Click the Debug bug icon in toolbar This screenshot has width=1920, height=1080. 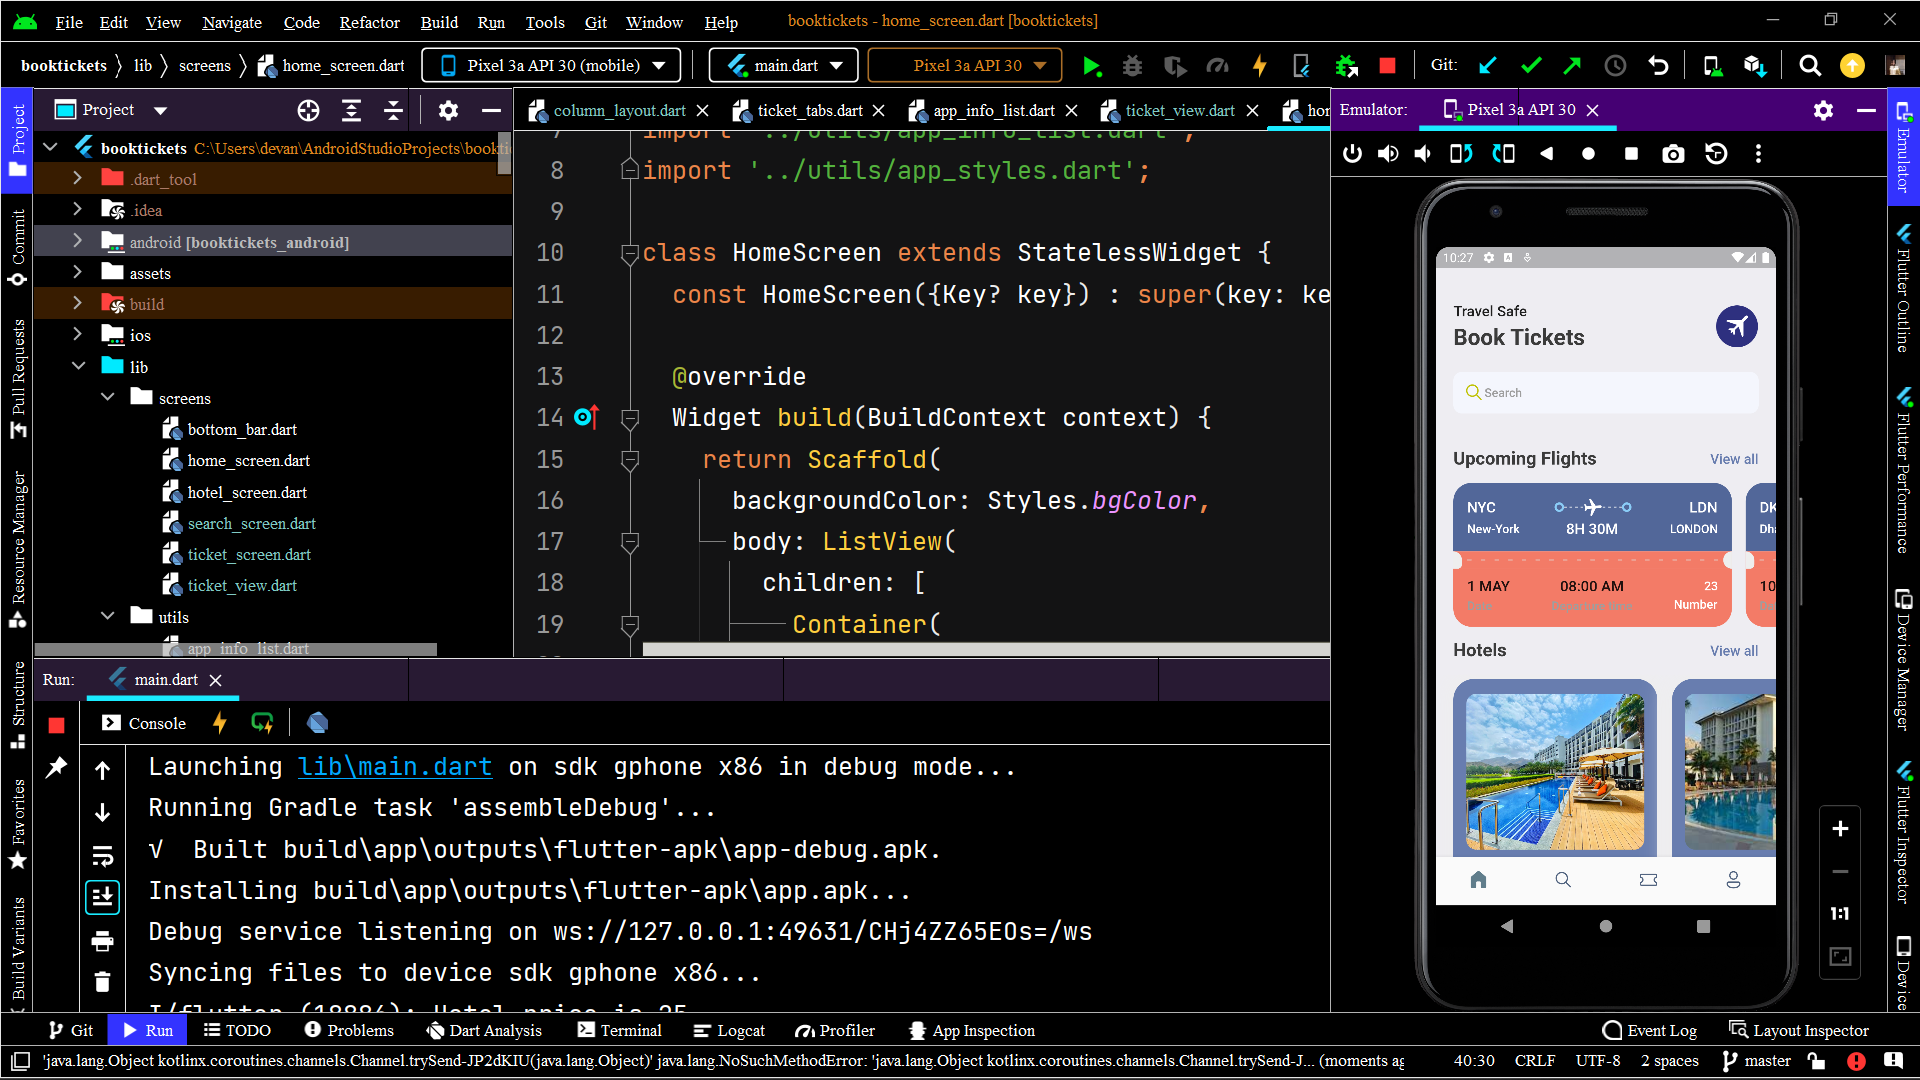1132,66
